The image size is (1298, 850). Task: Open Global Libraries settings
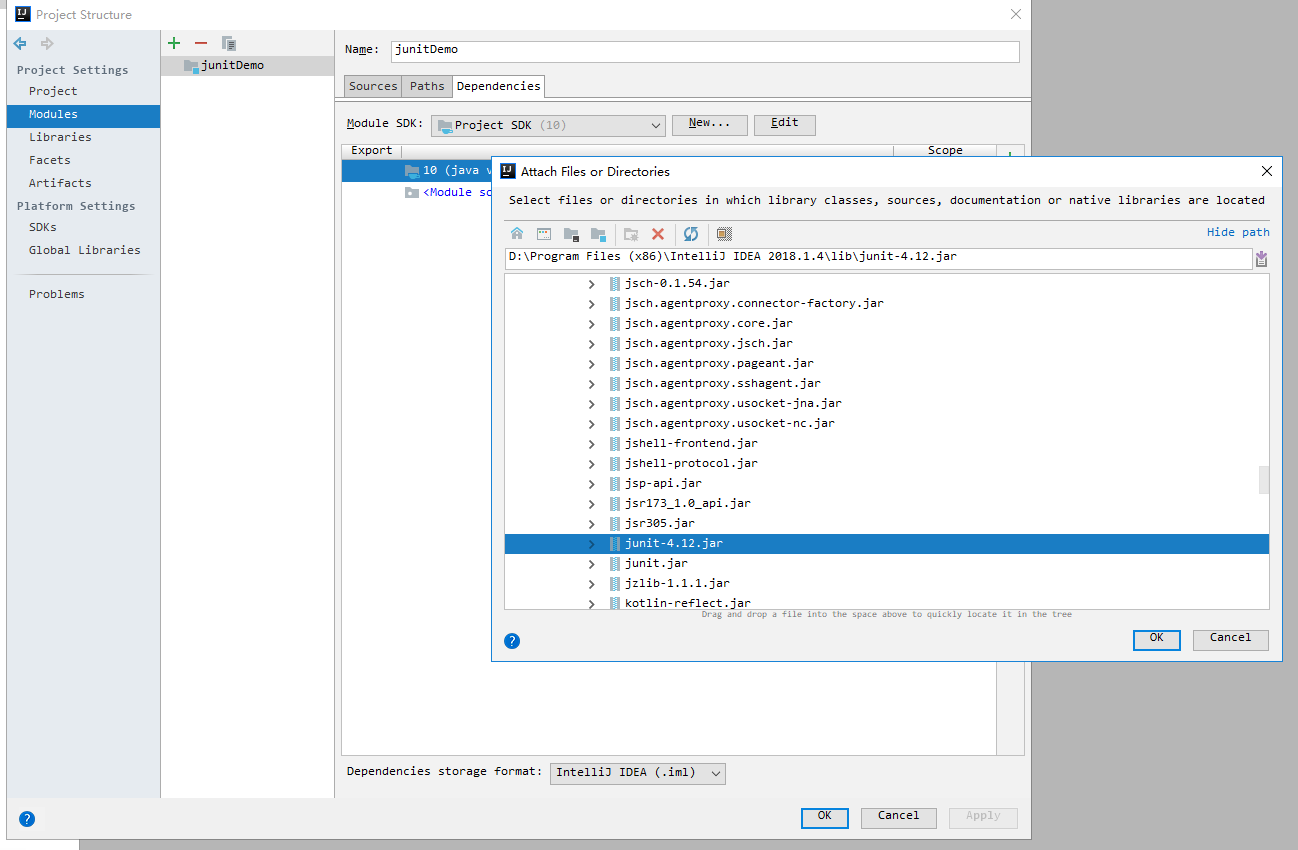(84, 250)
